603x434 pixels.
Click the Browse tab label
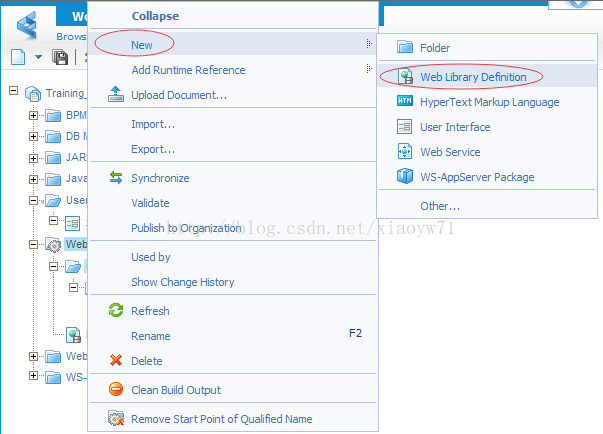pyautogui.click(x=72, y=37)
